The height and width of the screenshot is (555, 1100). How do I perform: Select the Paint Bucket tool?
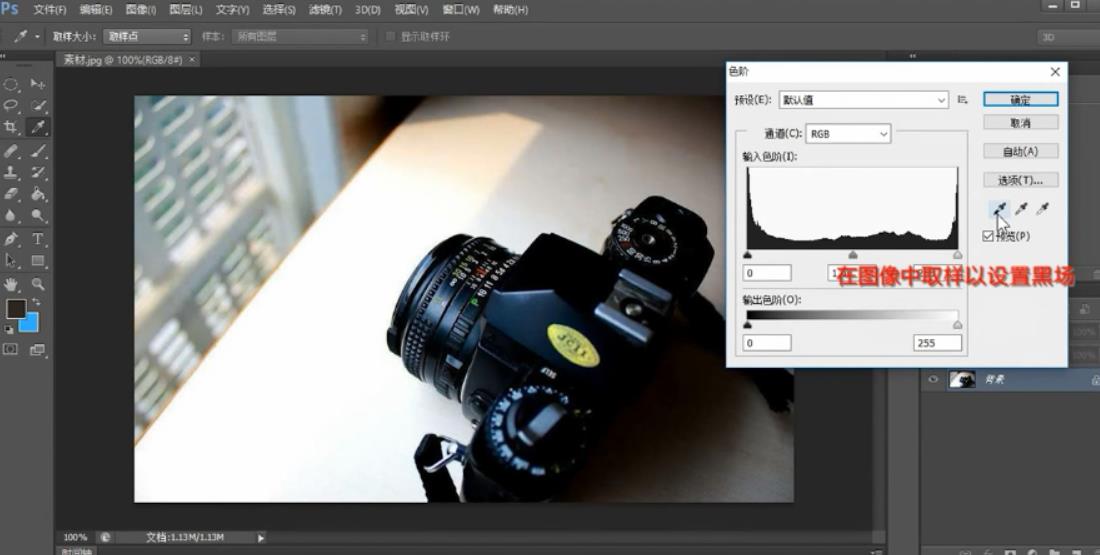[38, 194]
